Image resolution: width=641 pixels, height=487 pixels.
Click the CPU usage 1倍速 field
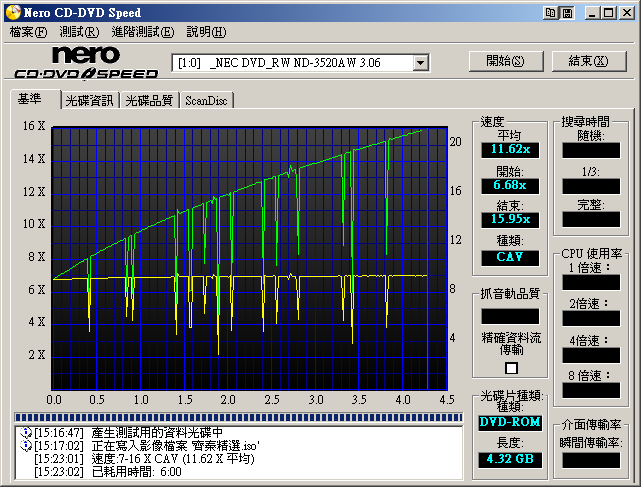tap(591, 283)
